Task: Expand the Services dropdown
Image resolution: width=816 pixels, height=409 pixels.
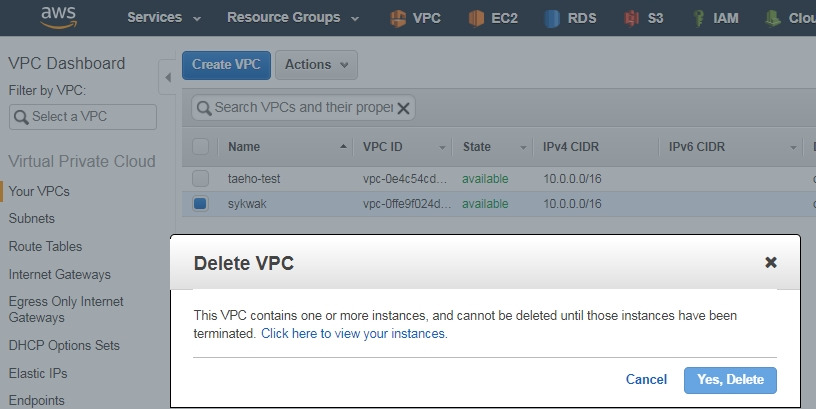Action: point(164,18)
